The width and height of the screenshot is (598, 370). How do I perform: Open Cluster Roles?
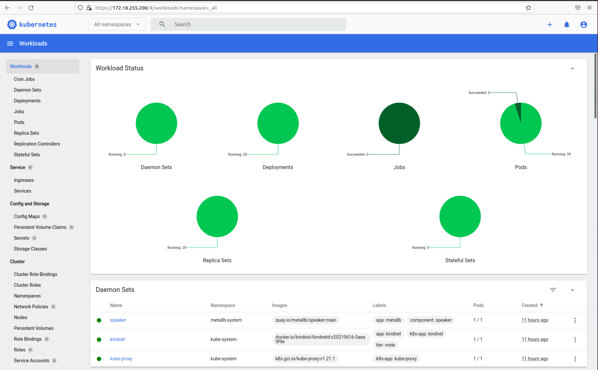point(27,285)
